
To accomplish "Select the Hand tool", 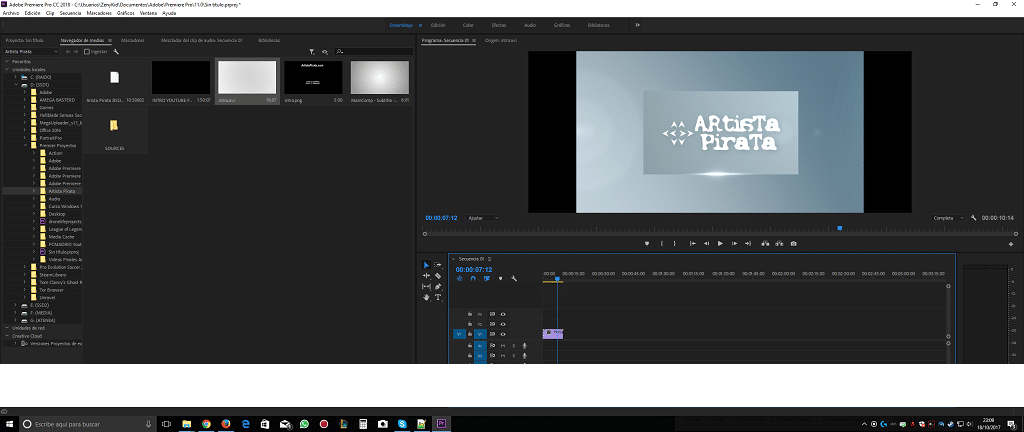I will click(x=426, y=297).
